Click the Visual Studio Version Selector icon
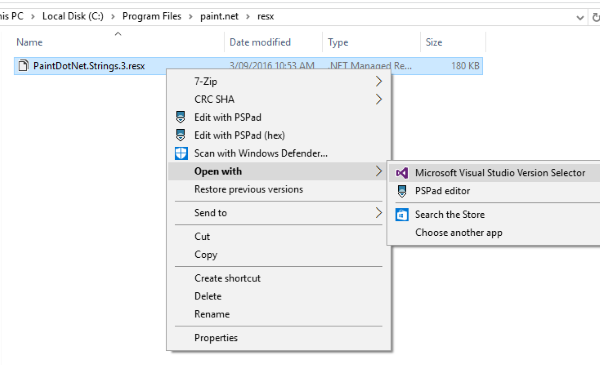 point(402,173)
